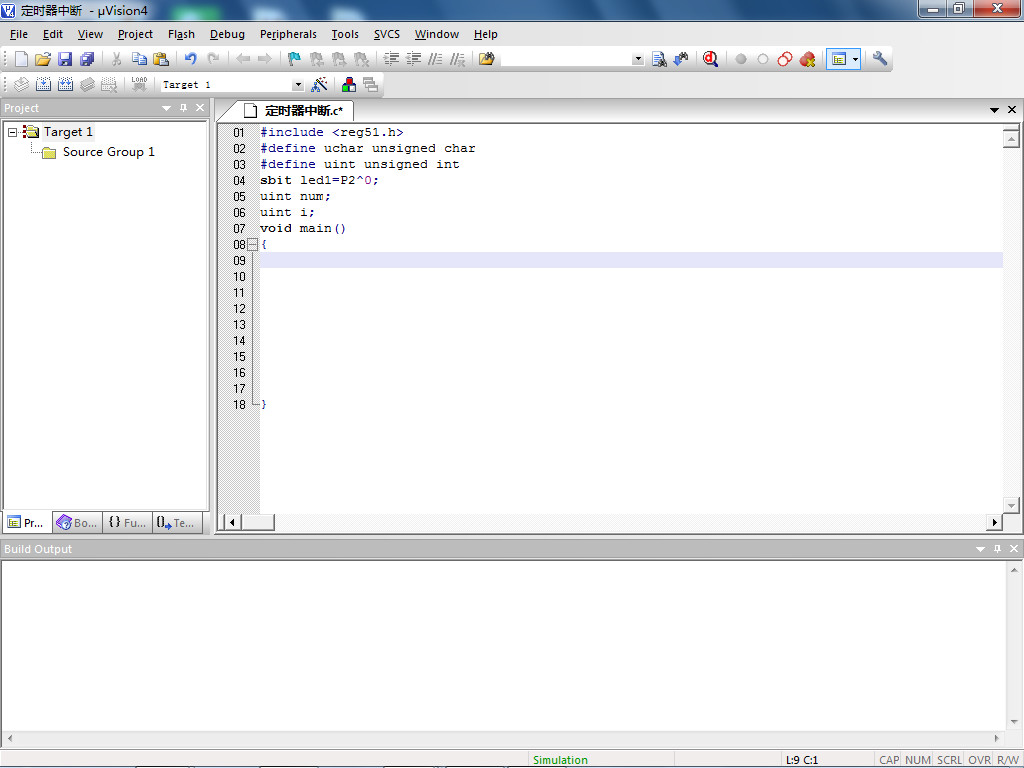Open Target Options with the magic wand icon
1024x768 pixels.
point(319,84)
